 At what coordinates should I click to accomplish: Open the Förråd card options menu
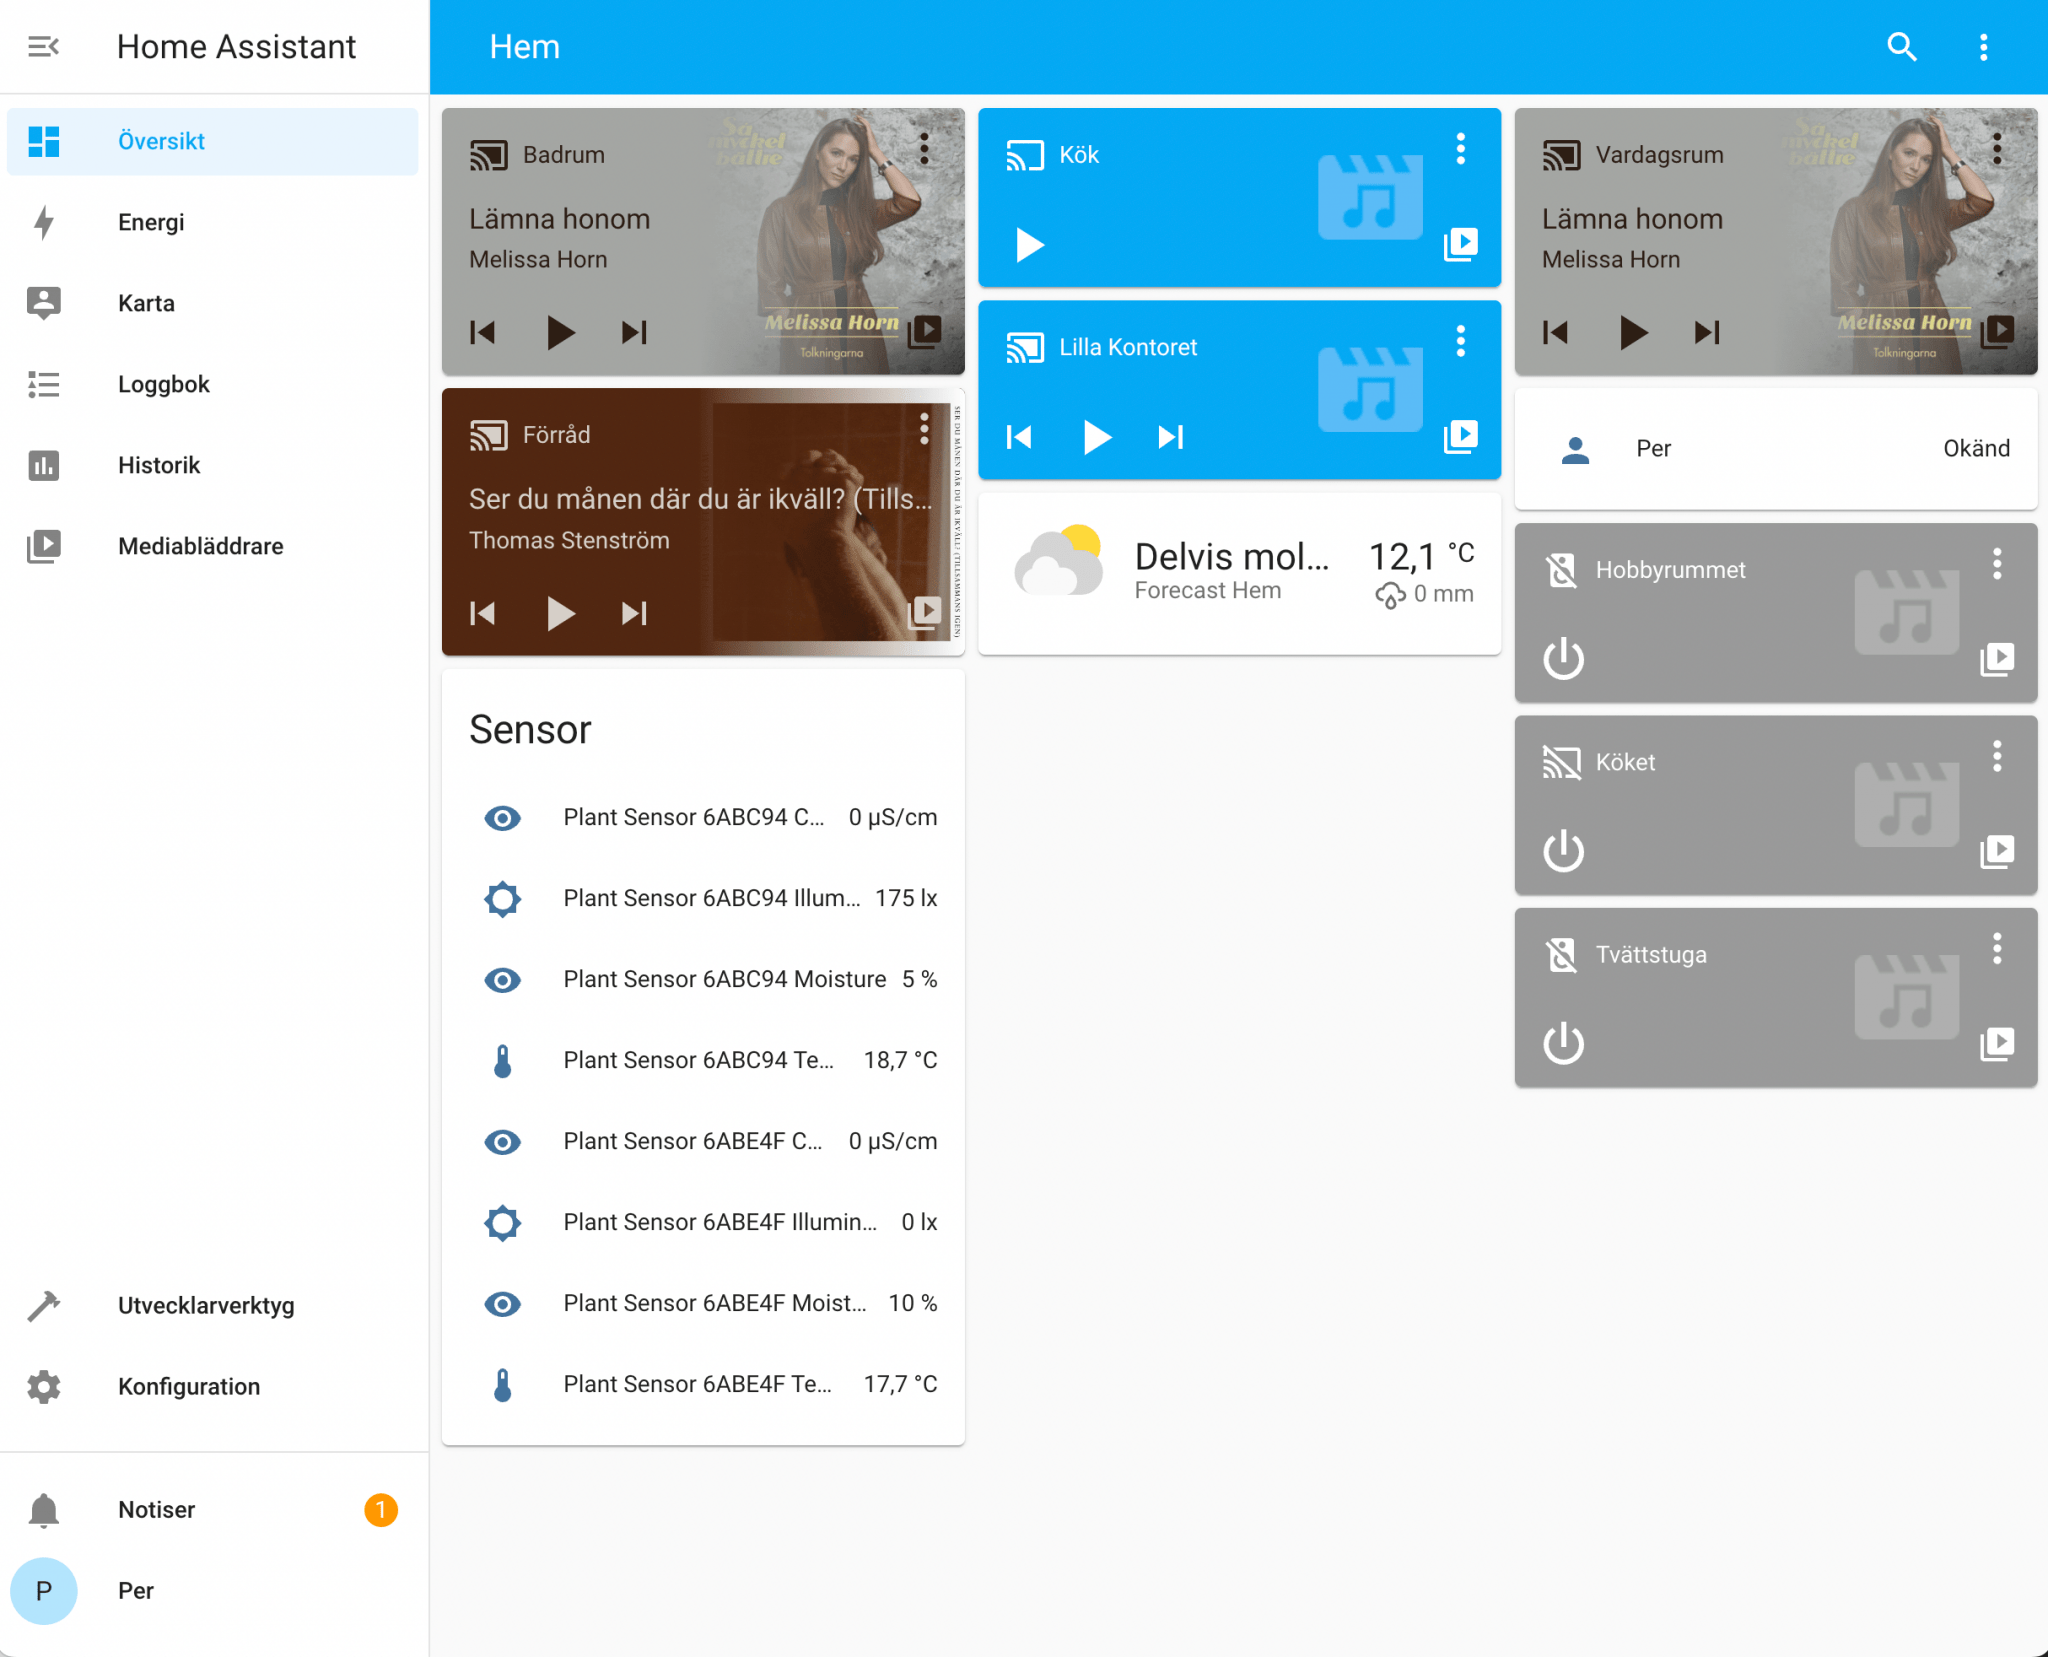(x=924, y=429)
